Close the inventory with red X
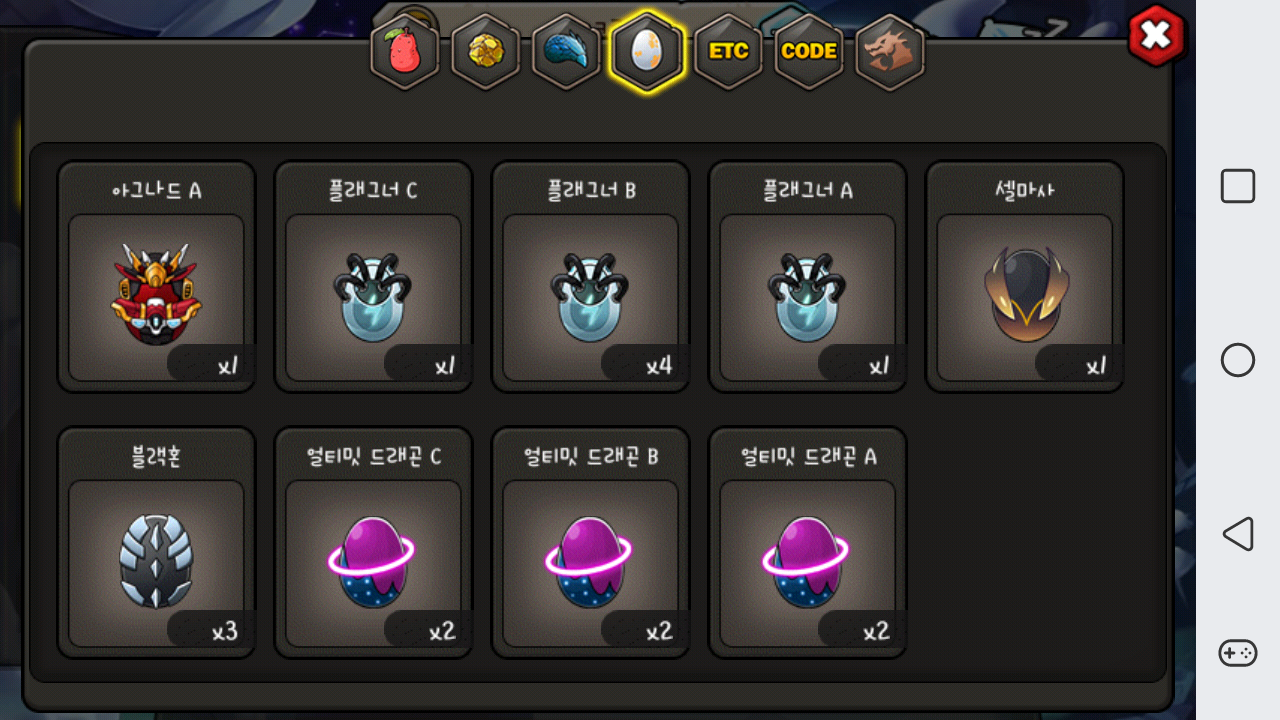This screenshot has height=720, width=1280. (1156, 36)
